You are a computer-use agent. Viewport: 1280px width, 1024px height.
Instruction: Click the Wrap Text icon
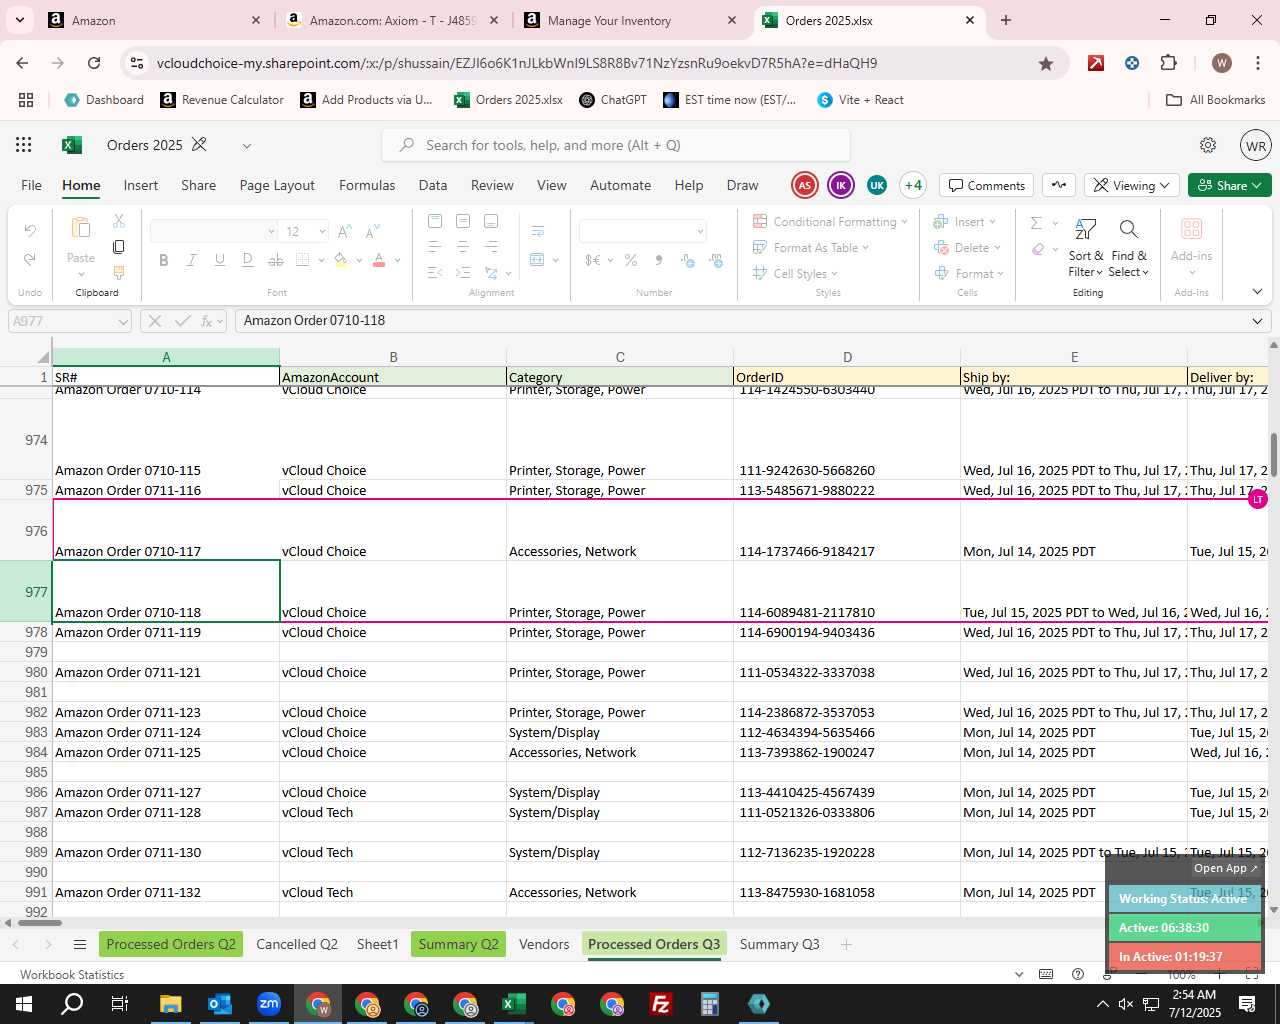point(537,231)
